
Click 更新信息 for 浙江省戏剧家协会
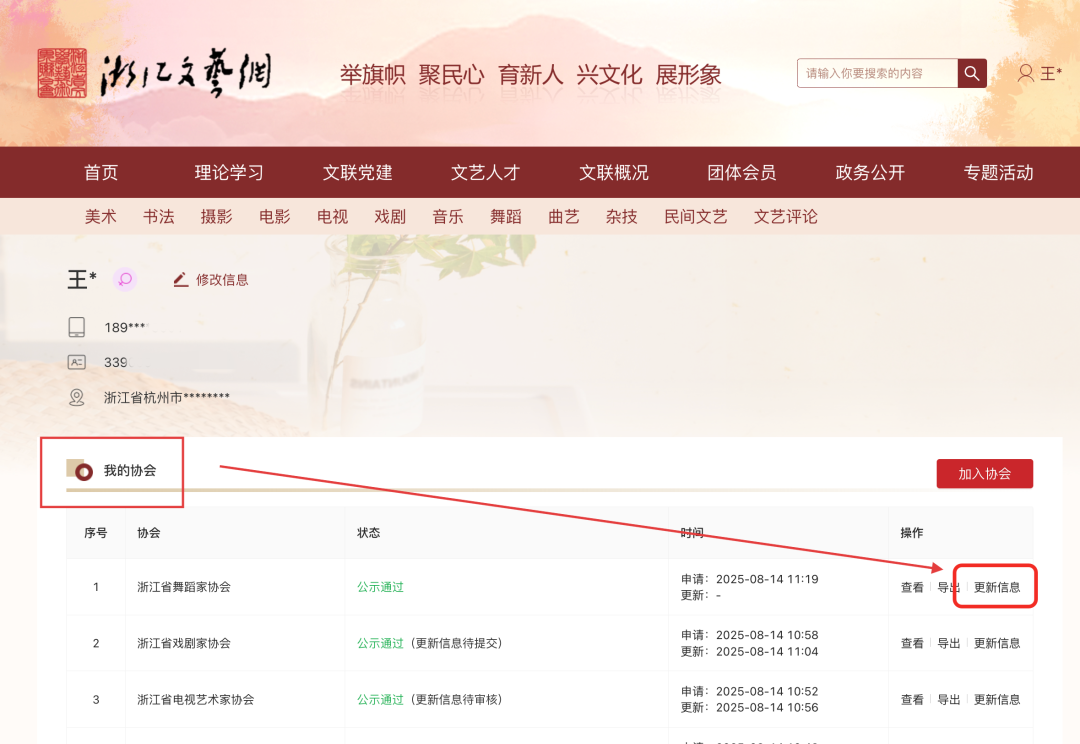click(997, 643)
